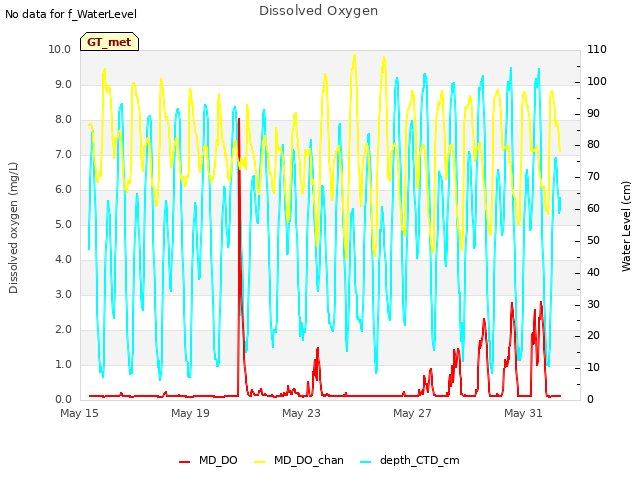Click the 20 right axis value
The width and height of the screenshot is (640, 480).
tap(593, 336)
